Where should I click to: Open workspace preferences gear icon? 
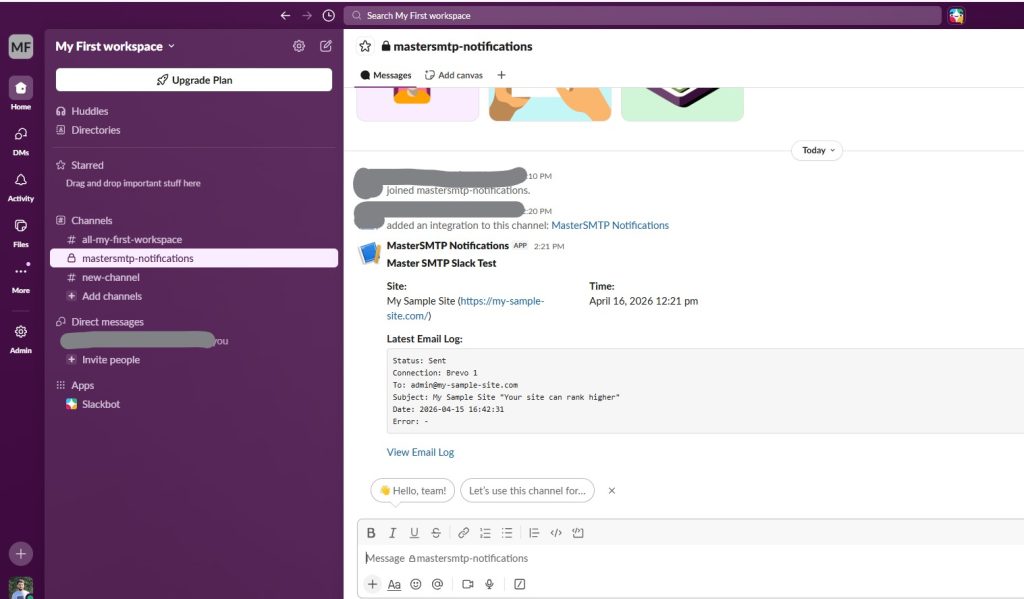(298, 46)
